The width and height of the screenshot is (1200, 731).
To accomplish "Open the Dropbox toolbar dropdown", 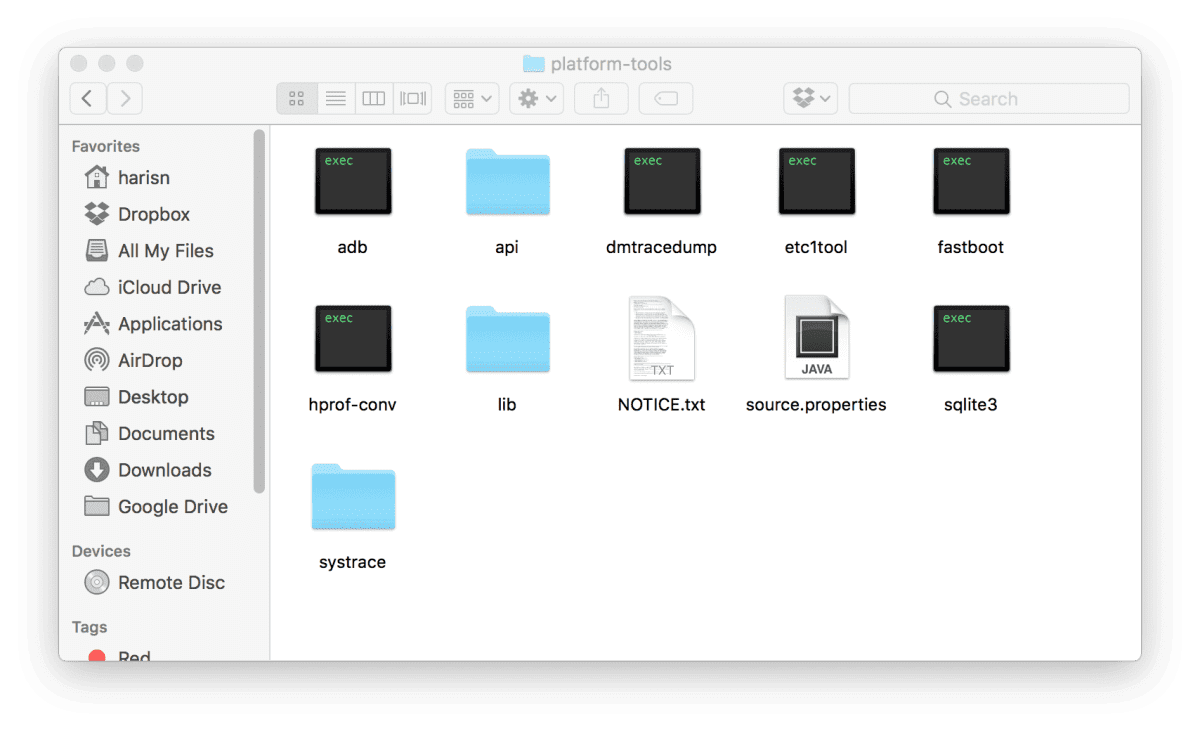I will [x=810, y=98].
